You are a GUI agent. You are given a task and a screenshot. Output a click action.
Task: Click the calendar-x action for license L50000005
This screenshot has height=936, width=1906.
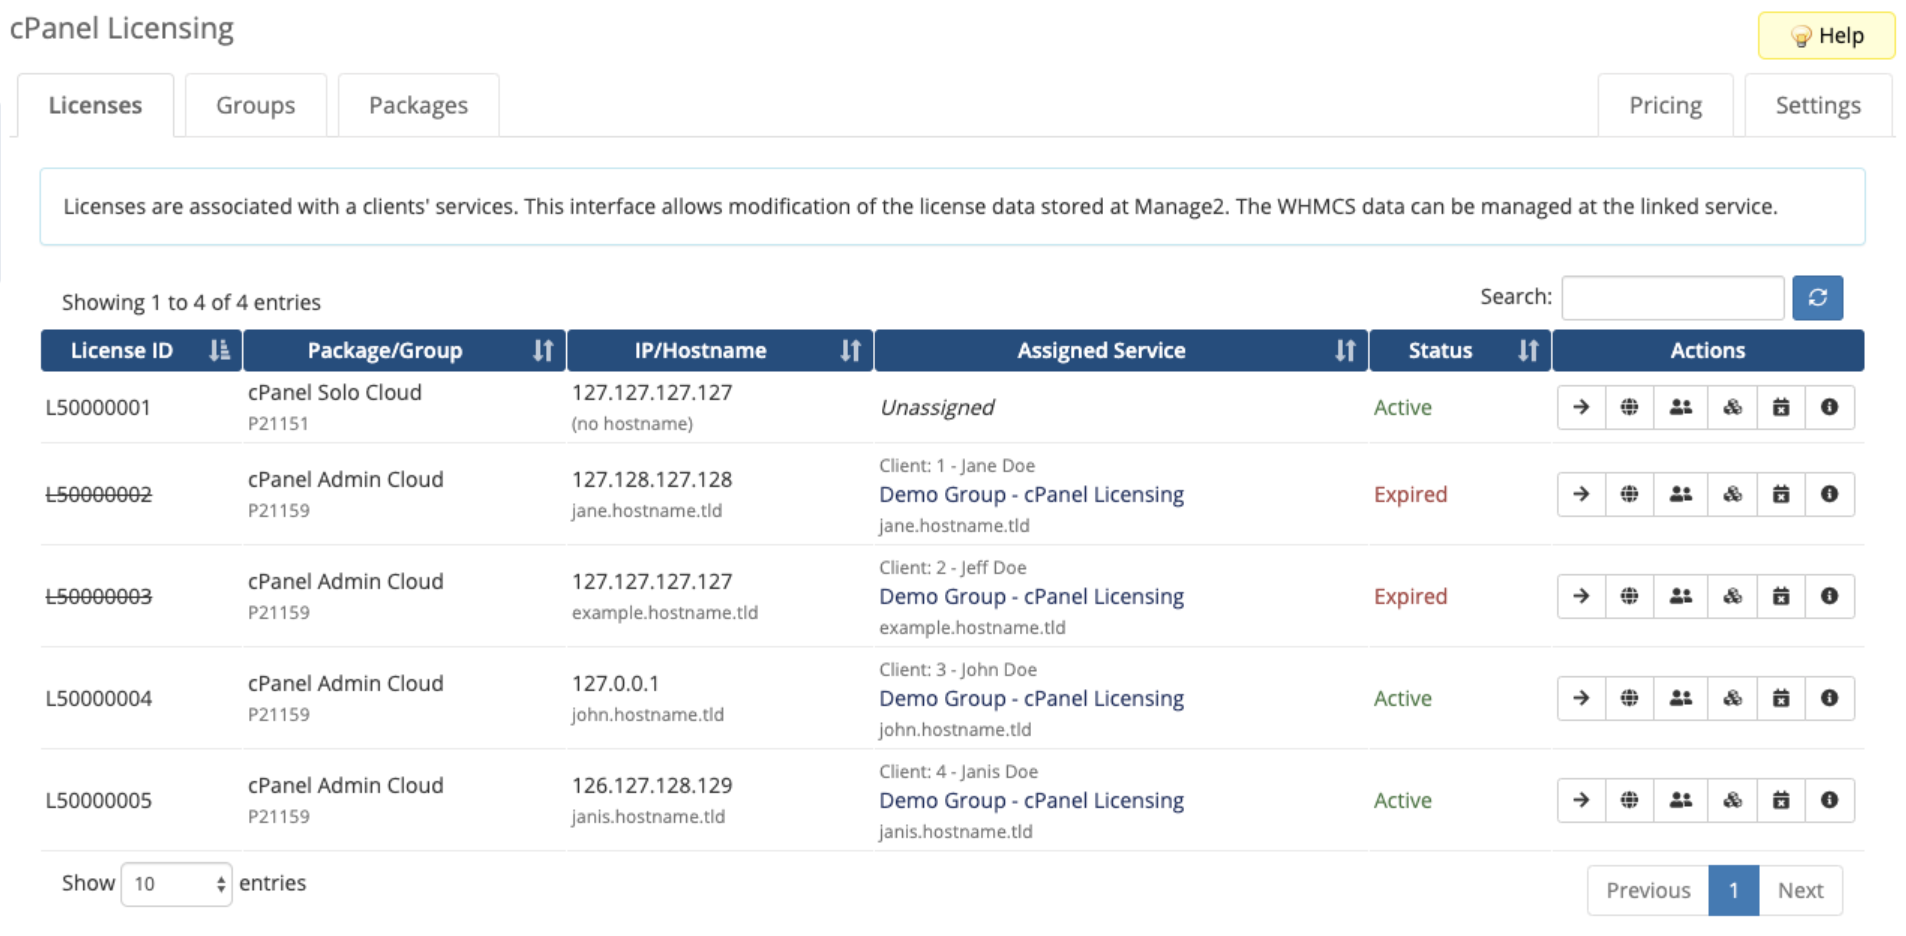coord(1781,800)
